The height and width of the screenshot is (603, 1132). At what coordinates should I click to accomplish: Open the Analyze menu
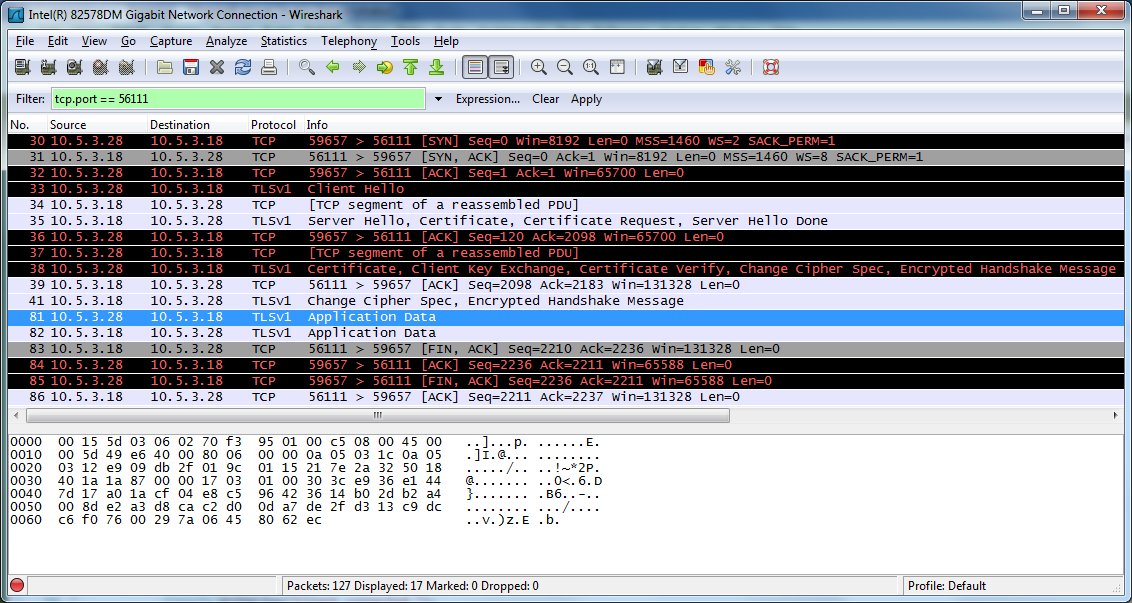(x=227, y=41)
